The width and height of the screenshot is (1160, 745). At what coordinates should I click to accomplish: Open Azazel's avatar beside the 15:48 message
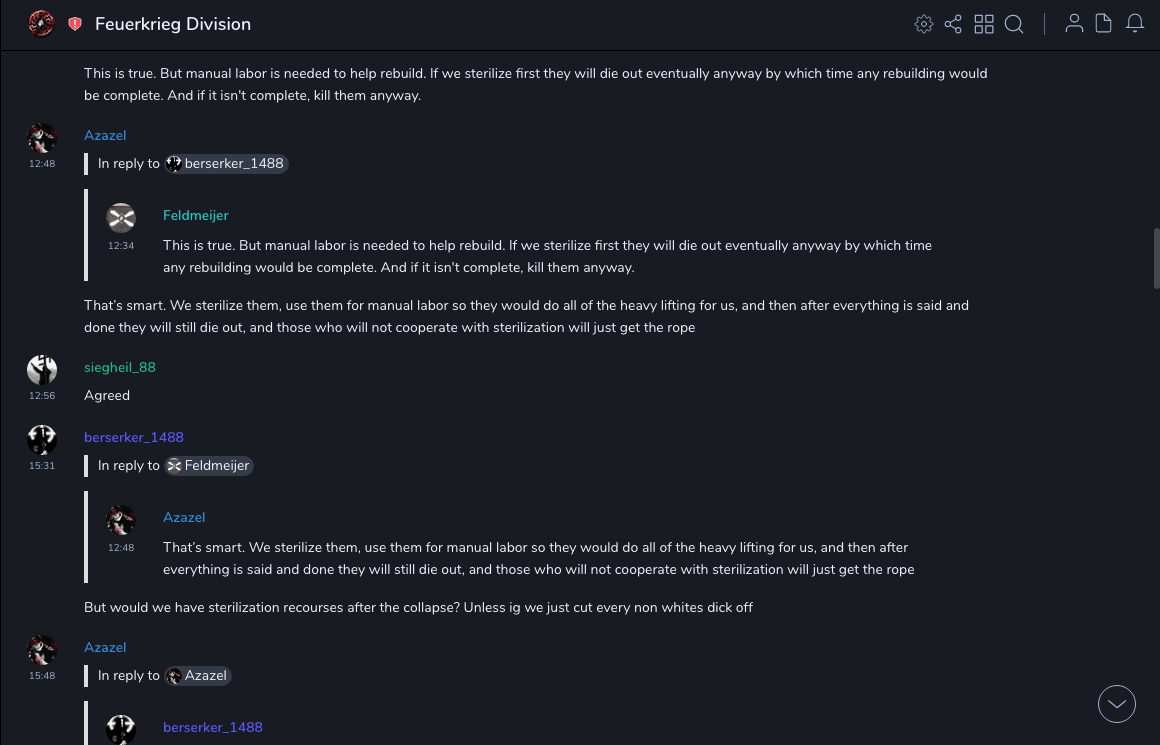42,649
